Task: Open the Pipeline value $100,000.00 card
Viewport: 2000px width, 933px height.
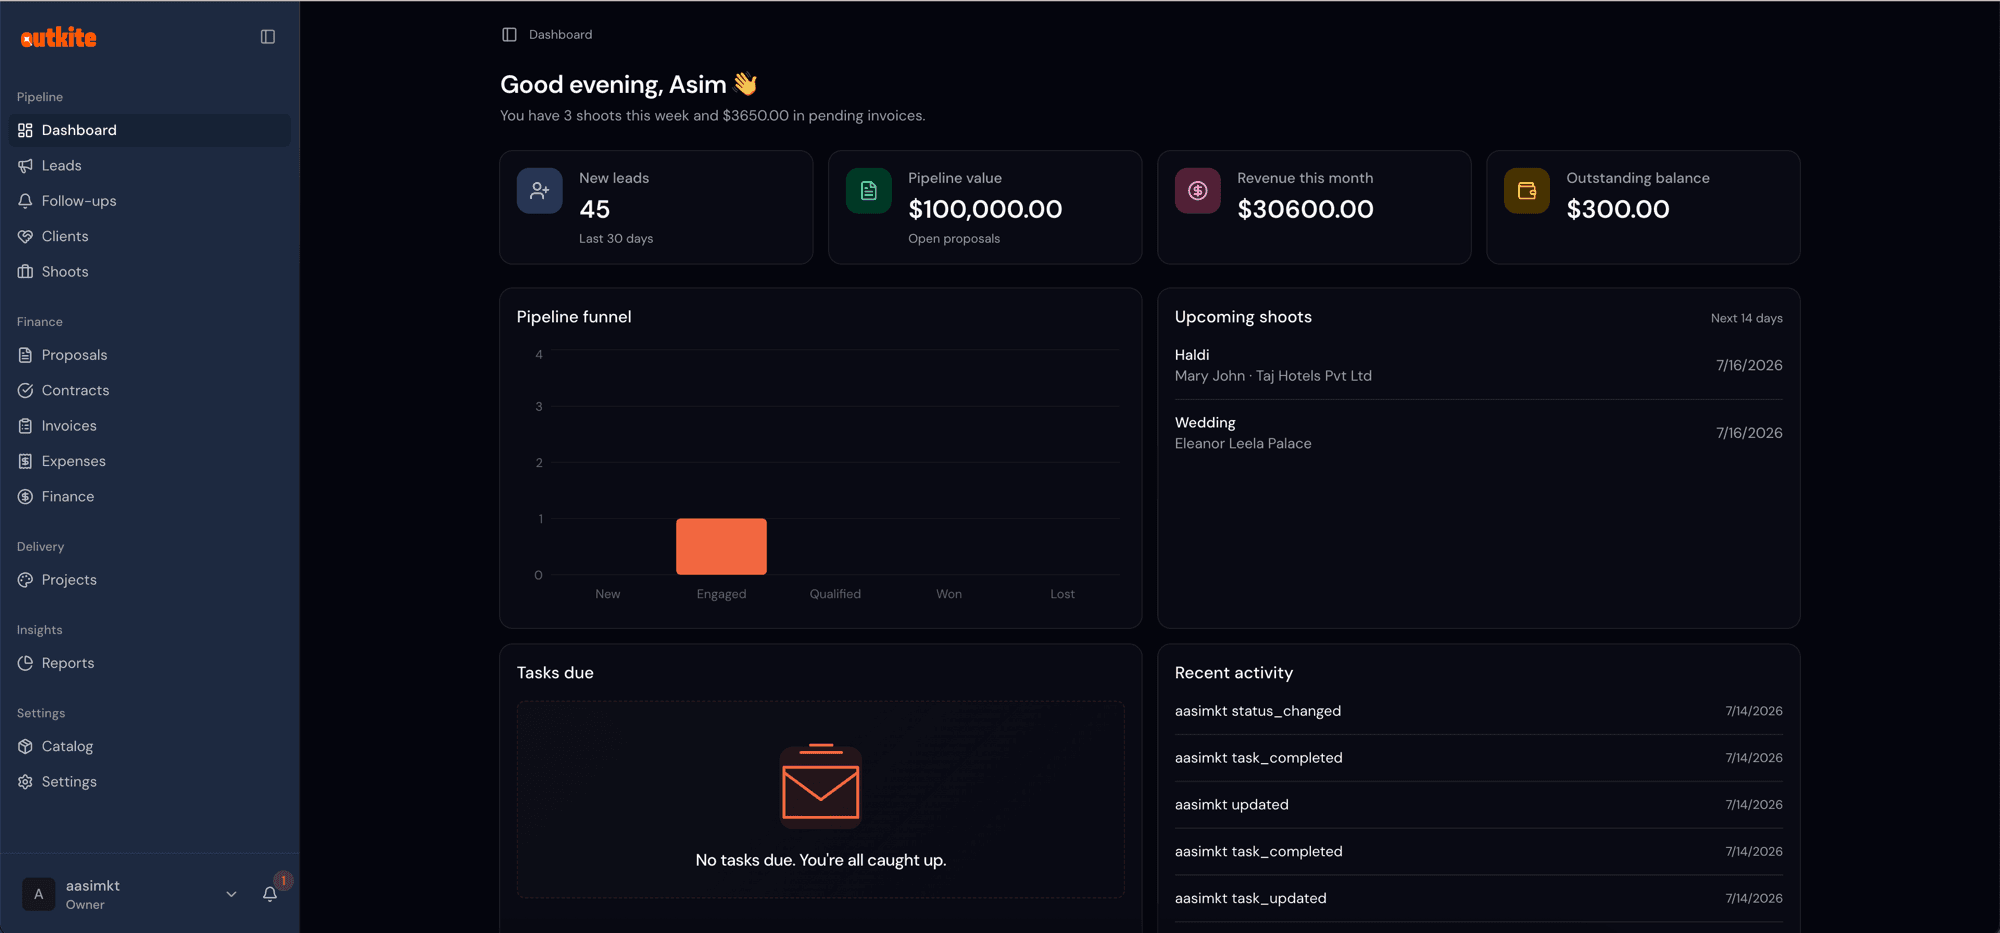Action: [x=985, y=207]
